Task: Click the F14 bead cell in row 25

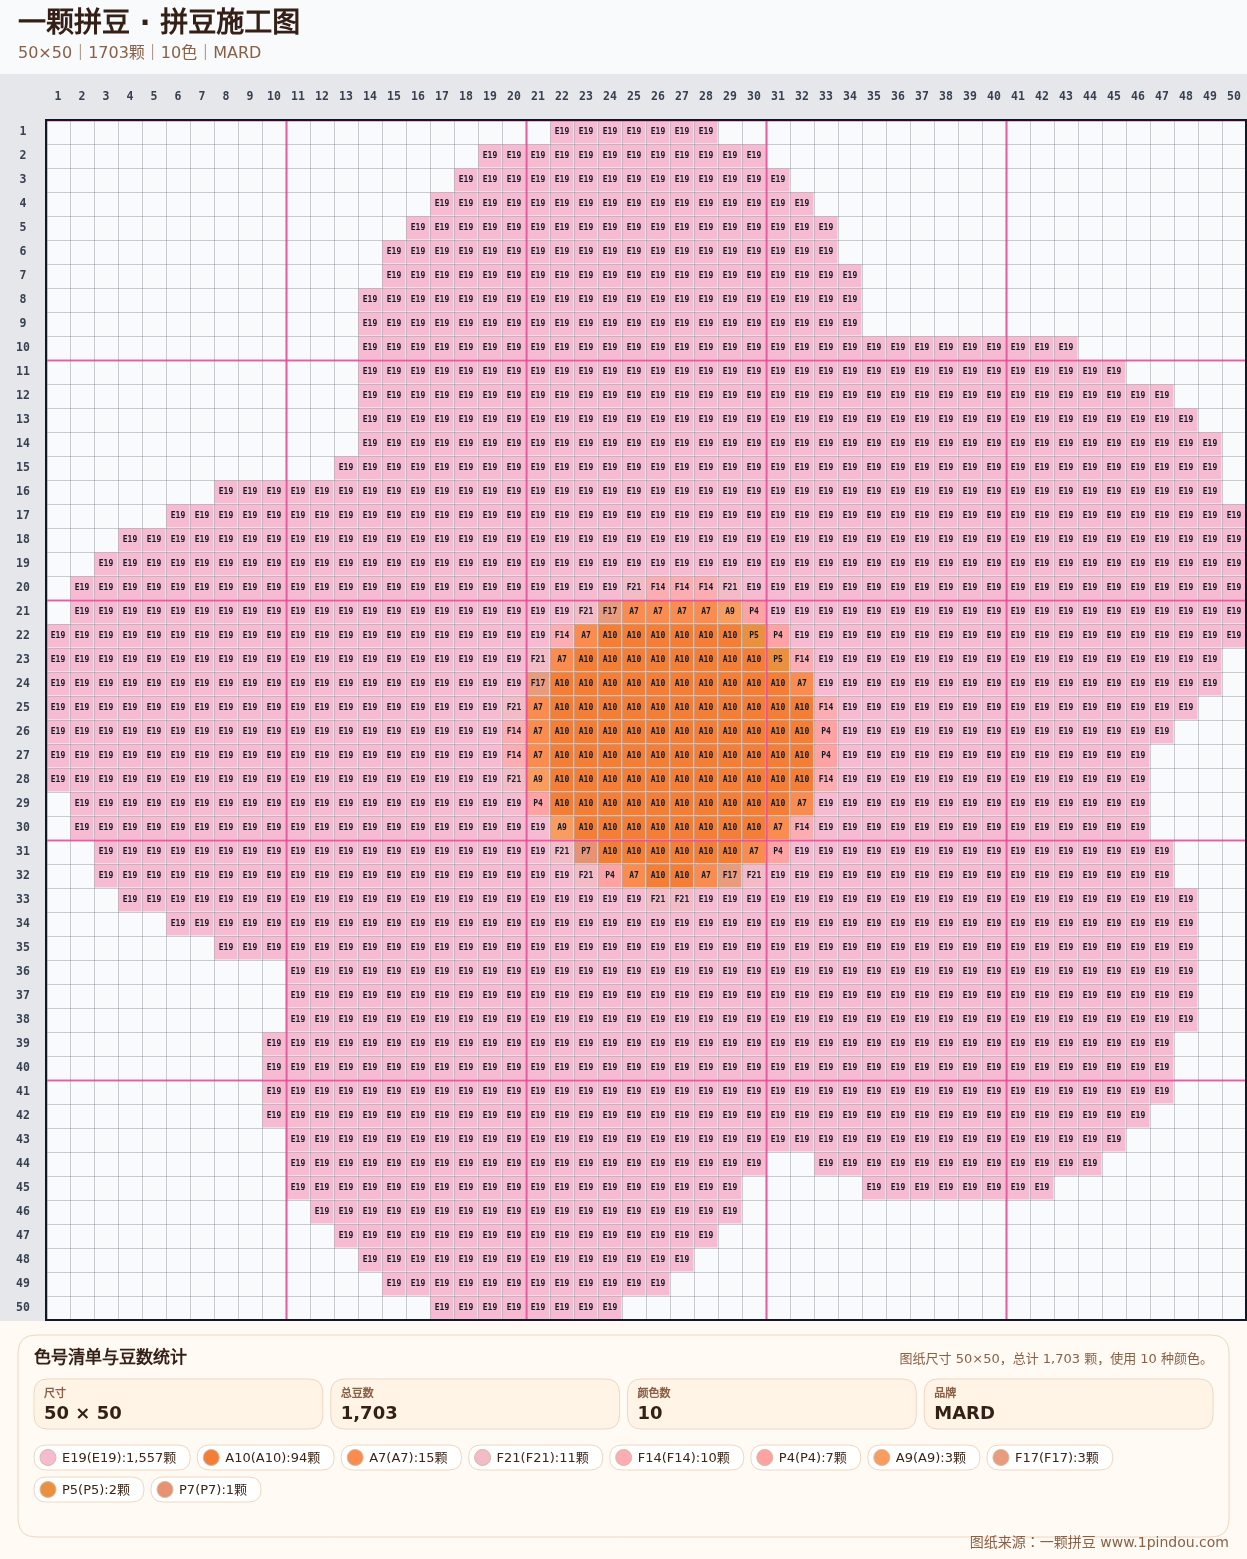Action: [826, 707]
